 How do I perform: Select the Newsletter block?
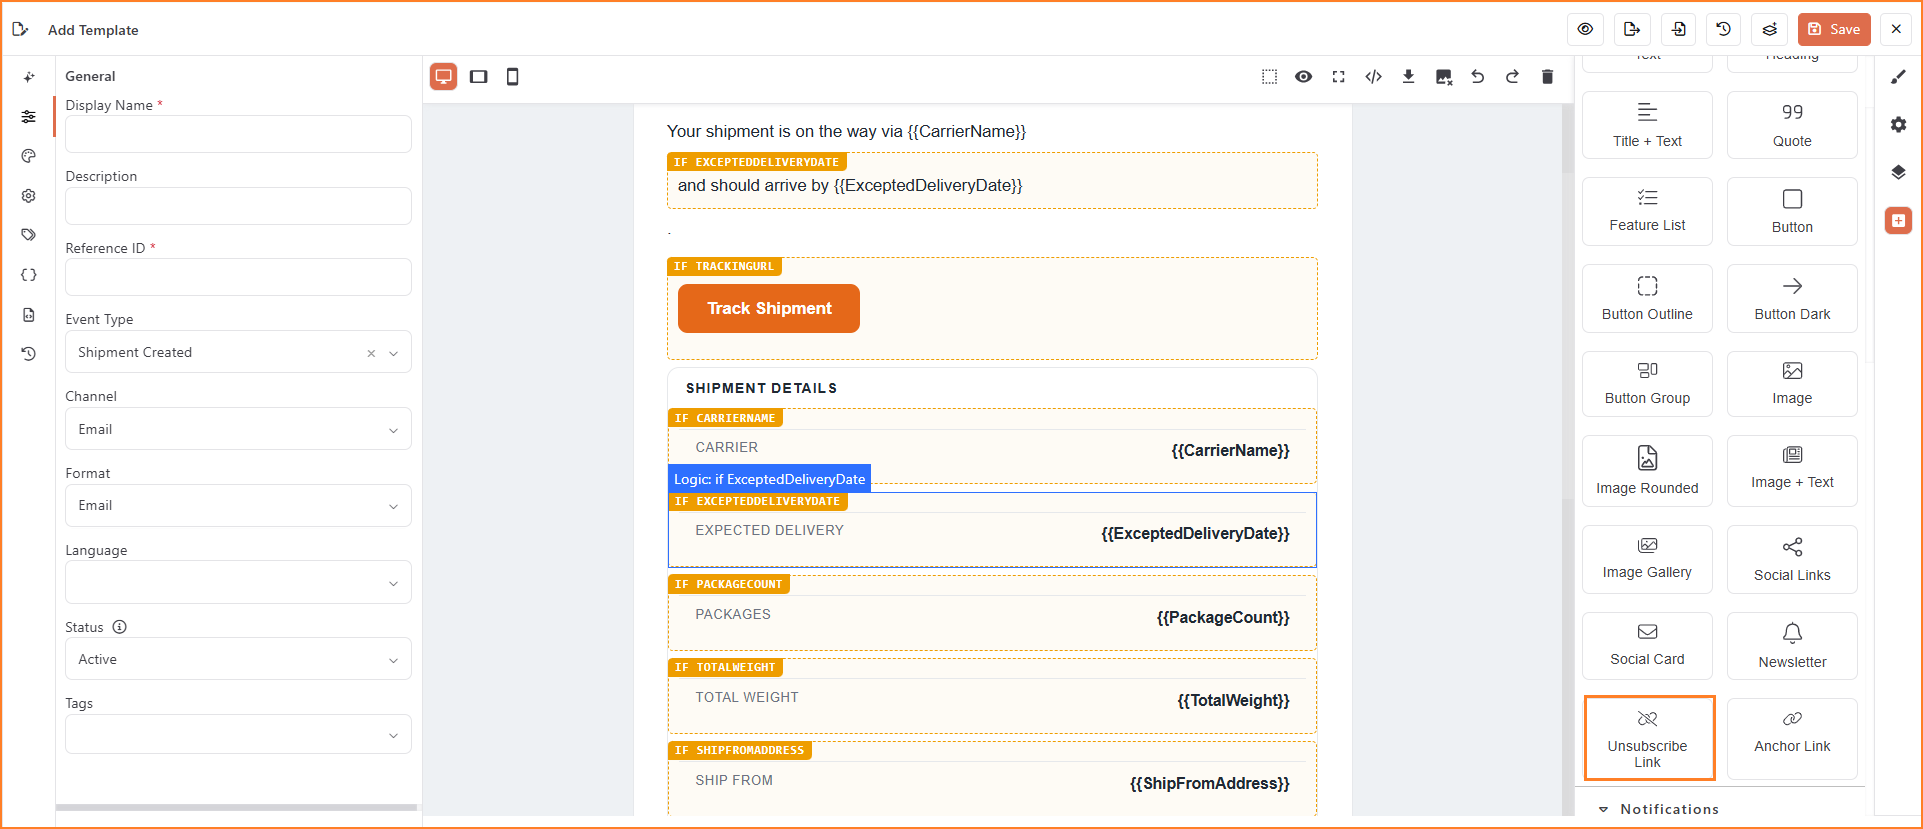[1792, 646]
